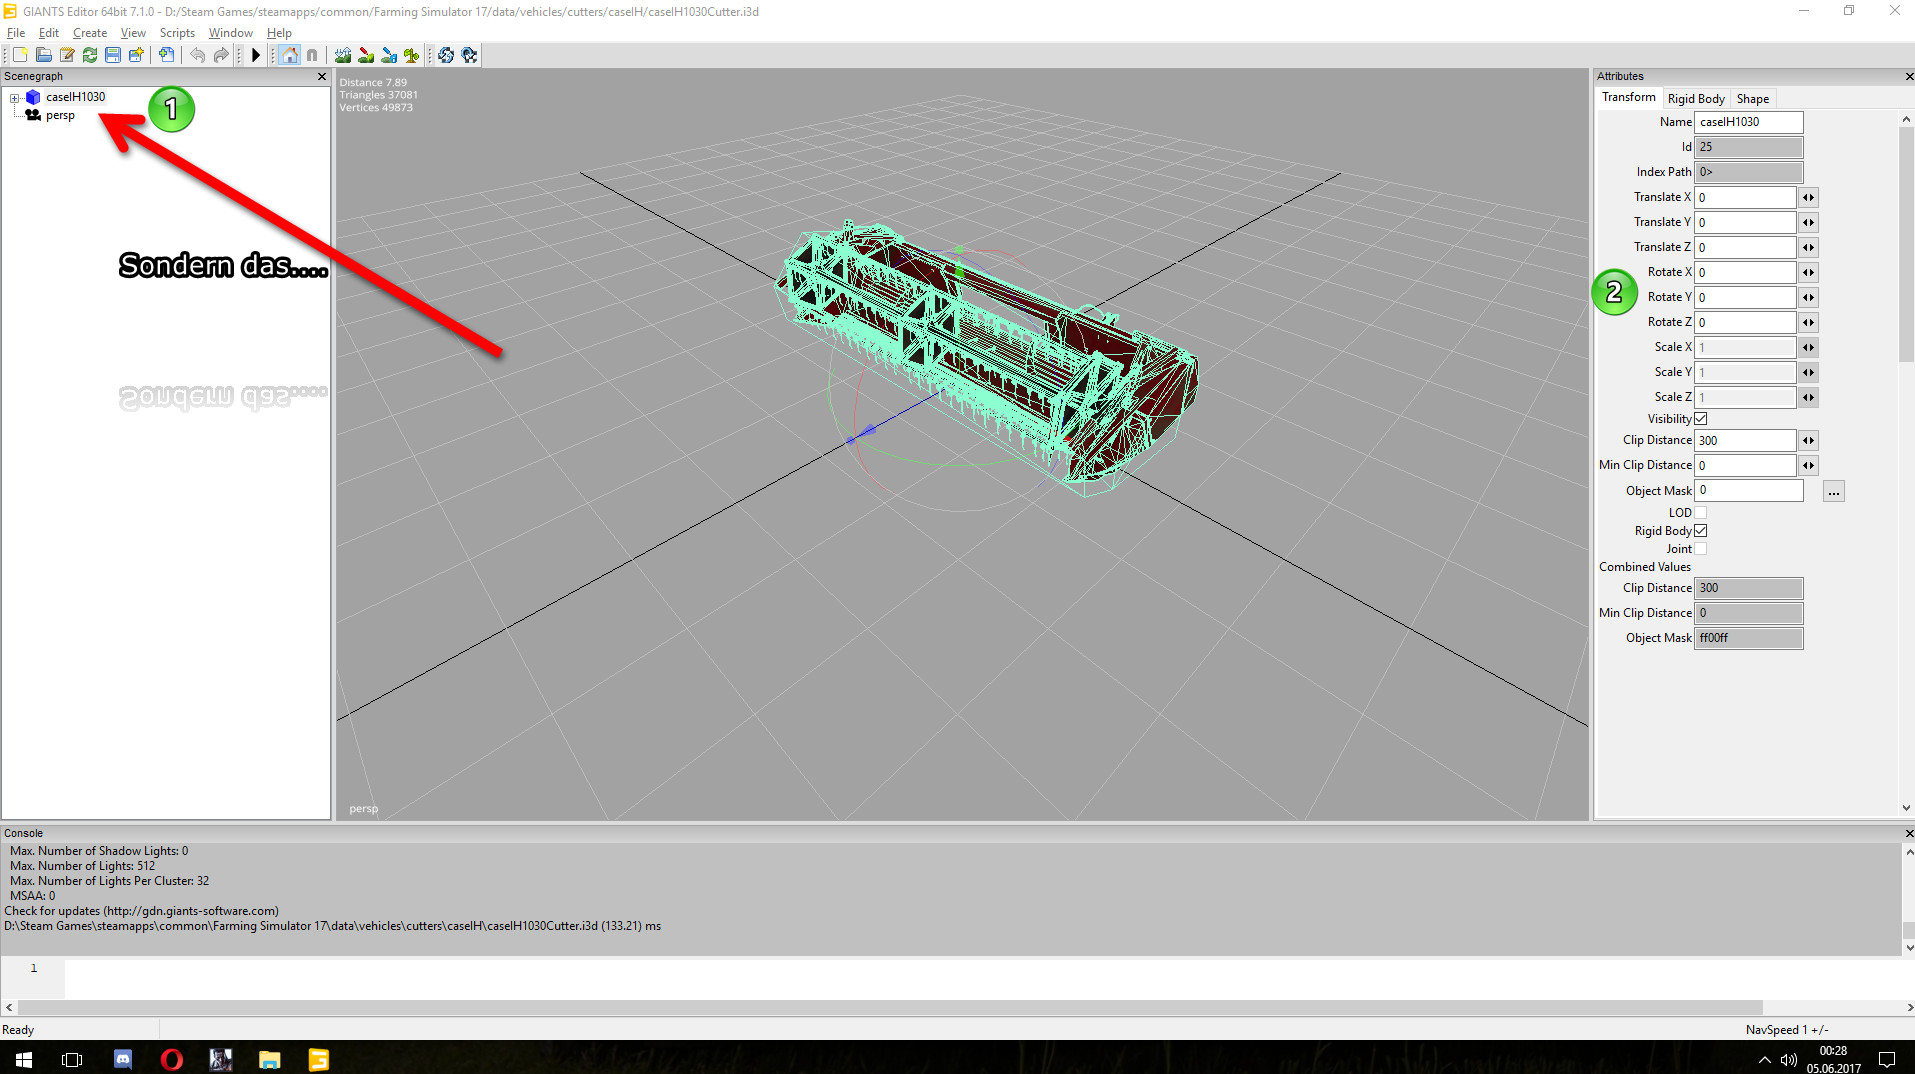Viewport: 1915px width, 1074px height.
Task: Save the file with the floppy disk icon
Action: pos(113,55)
